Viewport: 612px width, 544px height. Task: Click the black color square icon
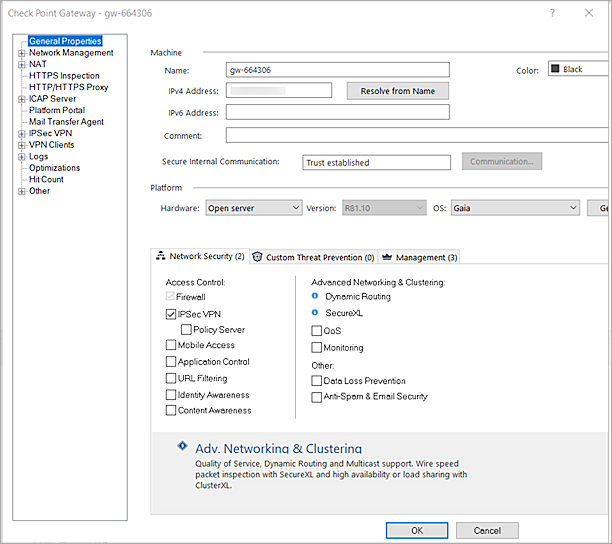(555, 69)
